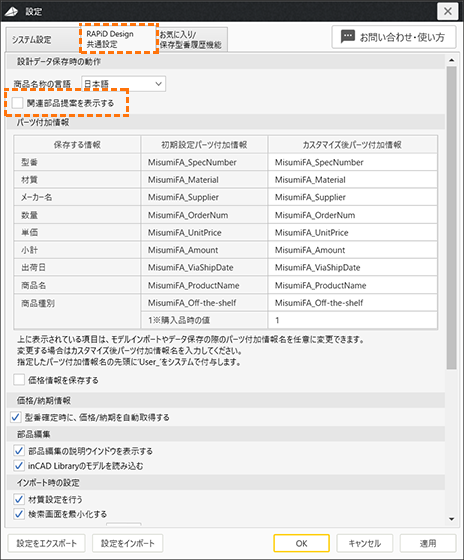Click the 価格/納期情報 section header
The image size is (464, 560).
tap(226, 400)
